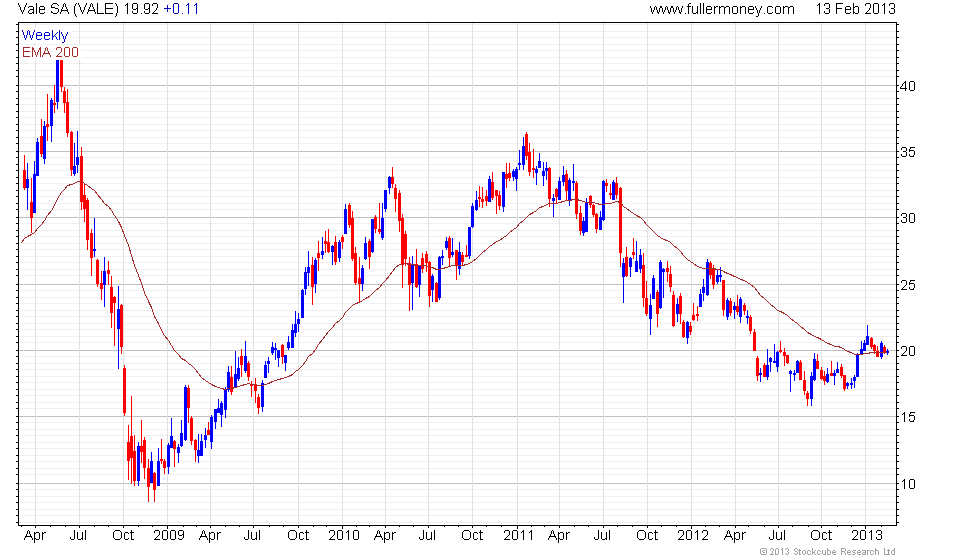Image resolution: width=980 pixels, height=560 pixels.
Task: Click the 30 price axis label
Action: (x=908, y=218)
